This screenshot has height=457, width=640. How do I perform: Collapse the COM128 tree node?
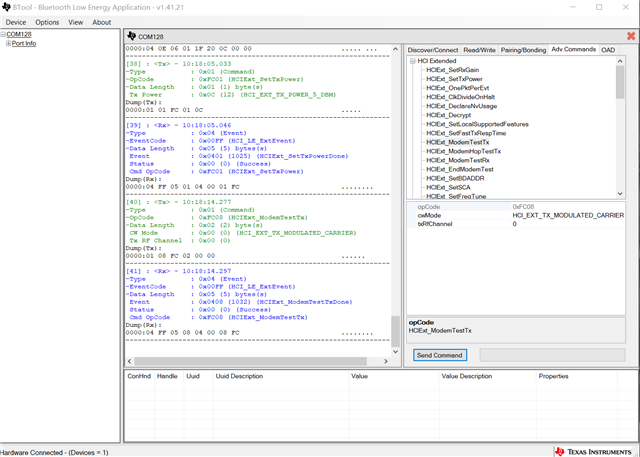3,34
